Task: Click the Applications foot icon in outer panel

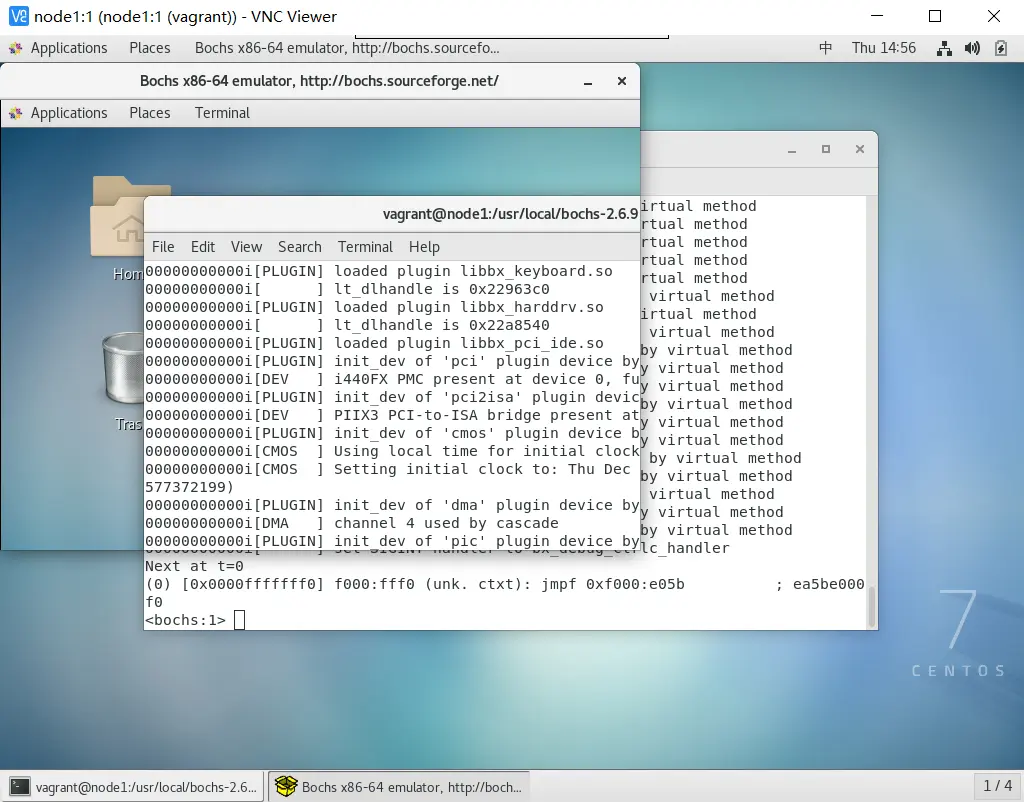Action: 16,48
